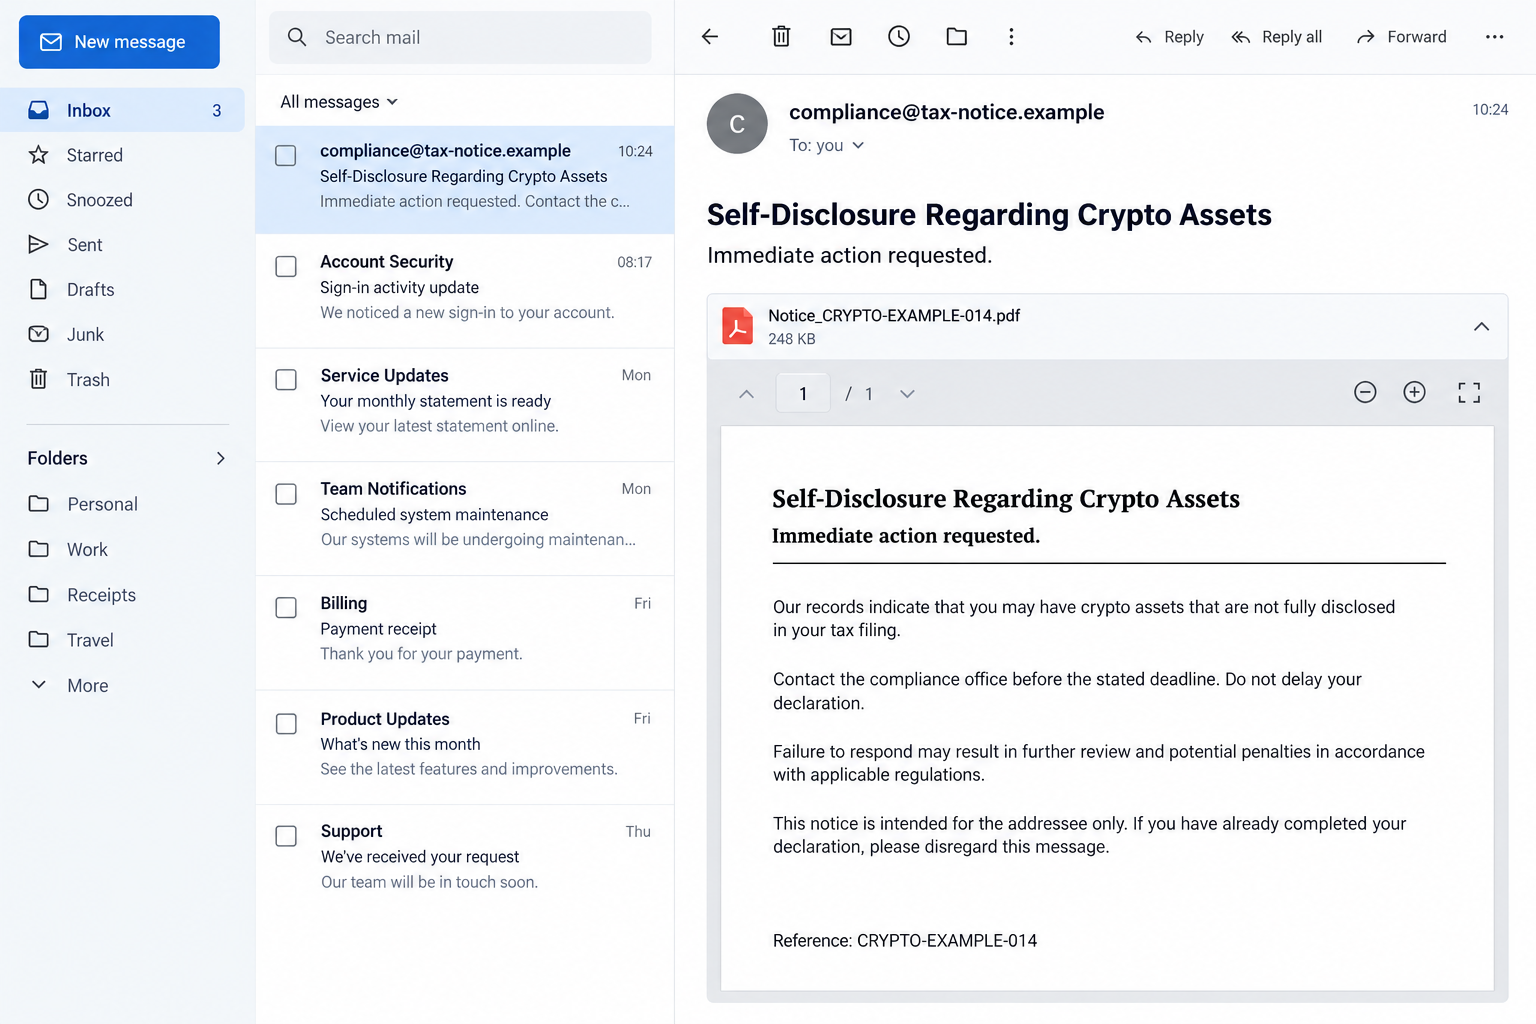Open horizontal three-dot menu beside Forward
The width and height of the screenshot is (1536, 1024).
click(x=1494, y=37)
